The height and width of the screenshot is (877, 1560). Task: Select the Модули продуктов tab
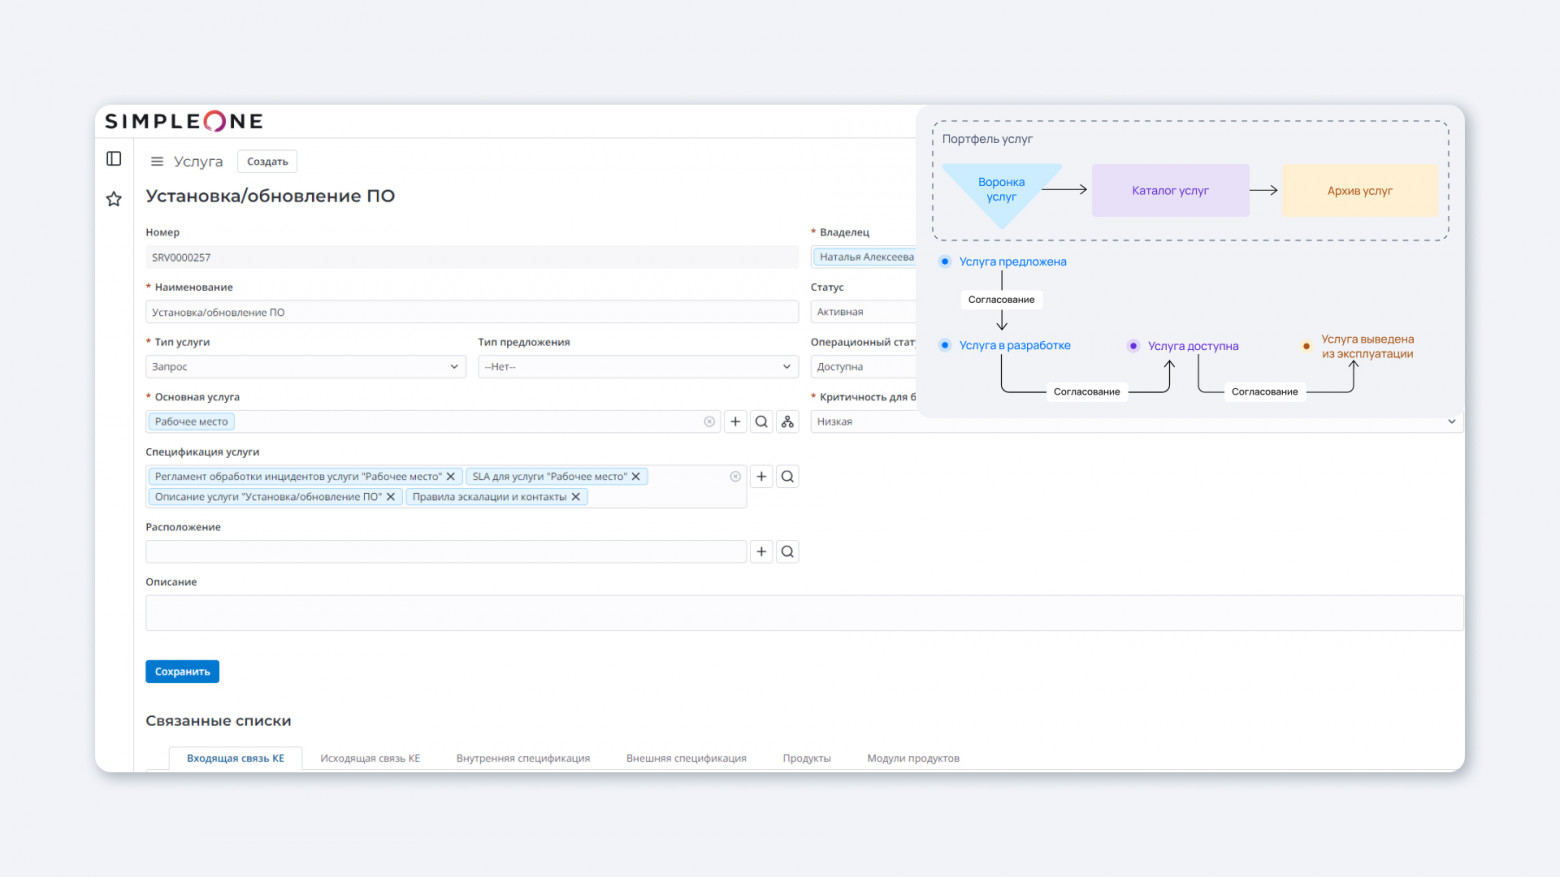point(913,759)
